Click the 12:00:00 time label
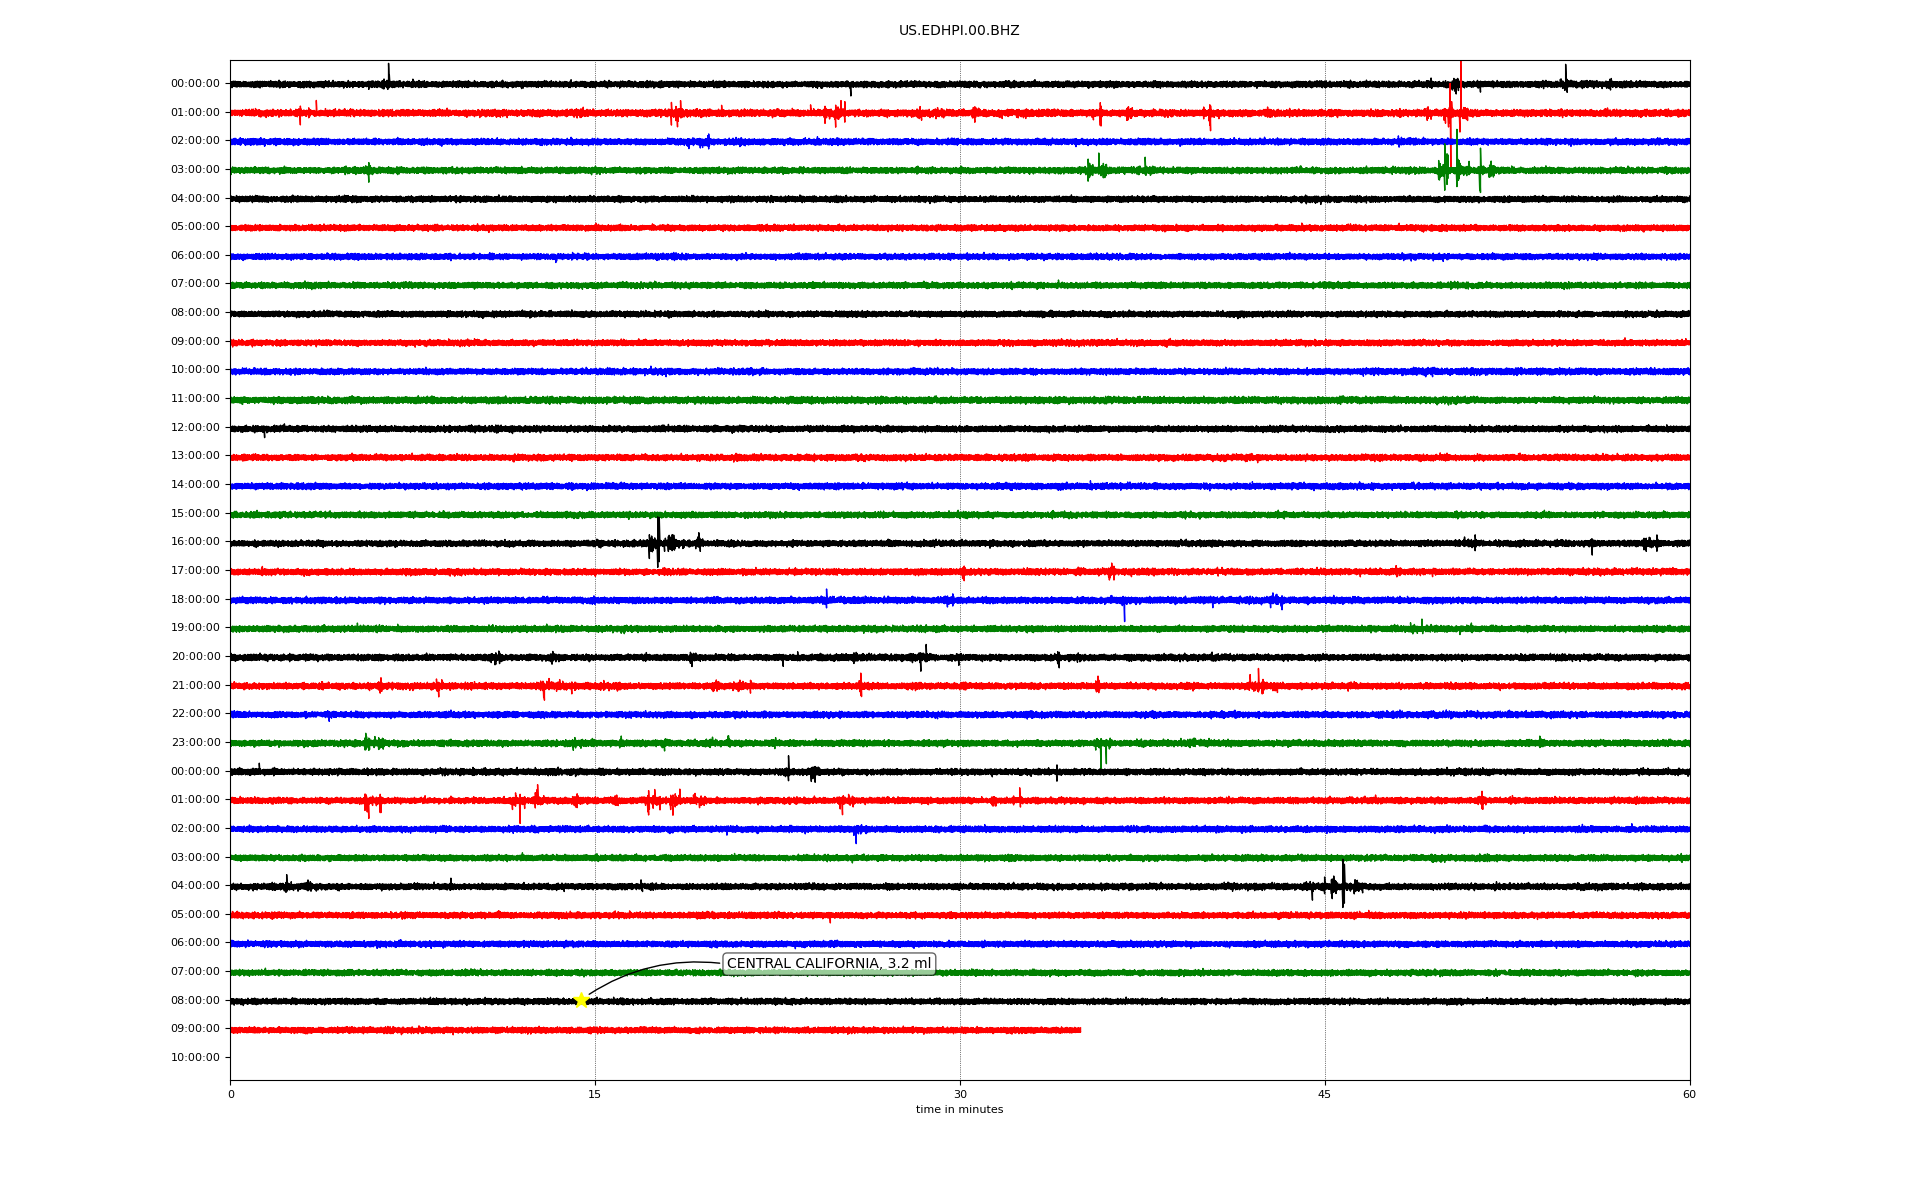The height and width of the screenshot is (1200, 1920). (x=195, y=428)
